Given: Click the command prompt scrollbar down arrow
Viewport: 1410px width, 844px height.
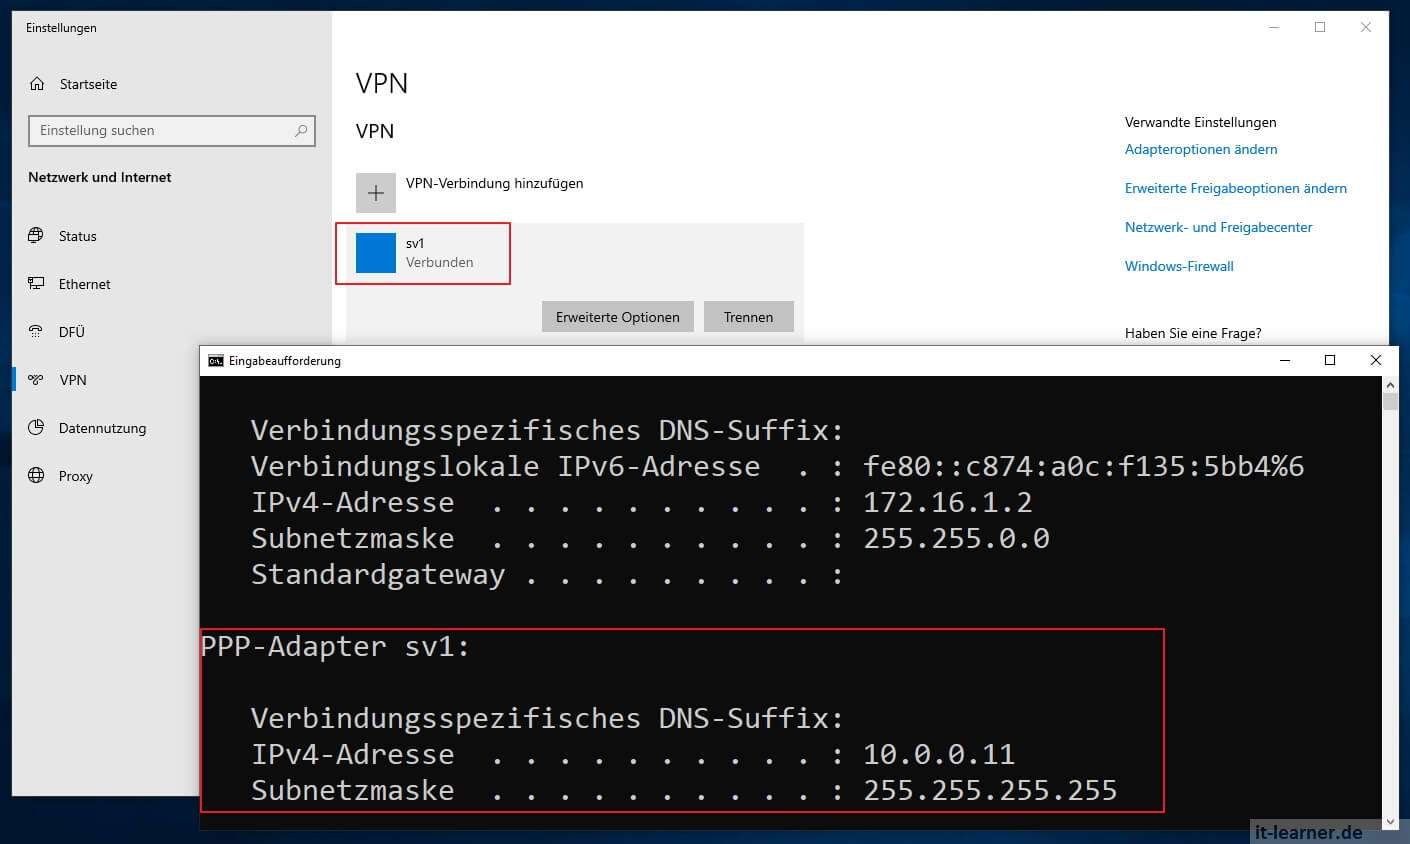Looking at the screenshot, I should [x=1389, y=822].
